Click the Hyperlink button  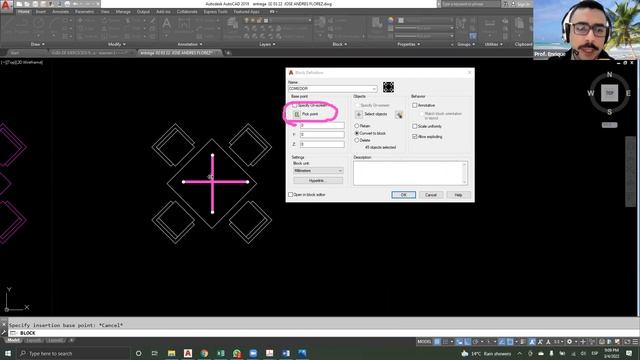(x=318, y=180)
